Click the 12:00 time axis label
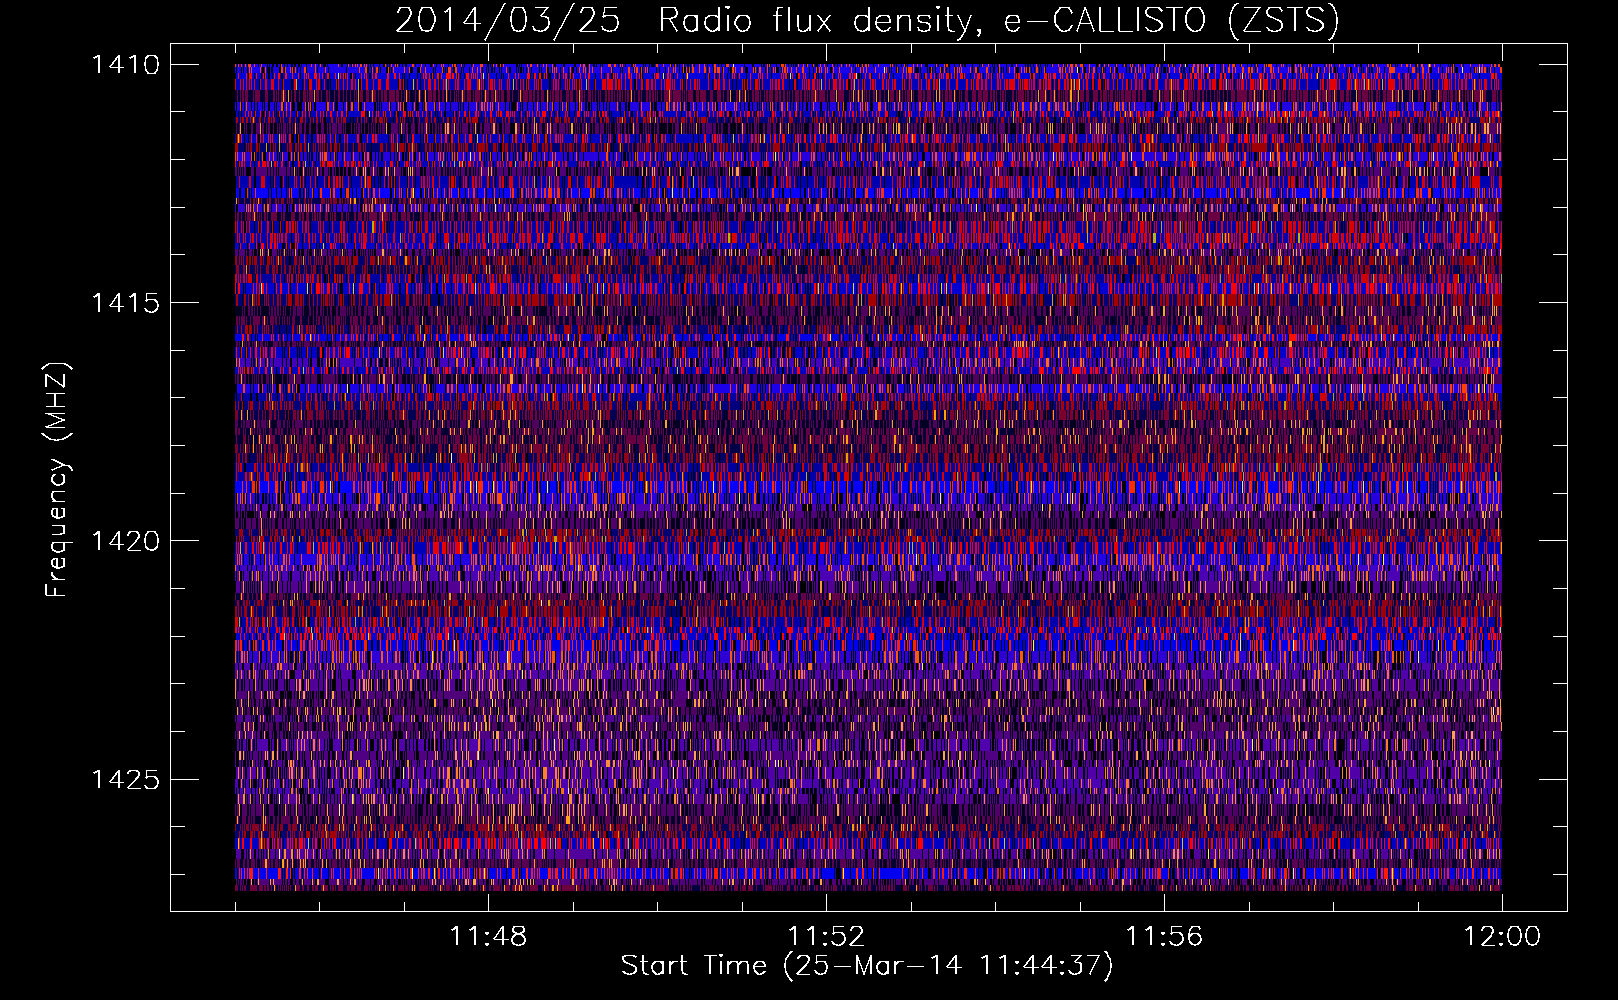 (1502, 937)
